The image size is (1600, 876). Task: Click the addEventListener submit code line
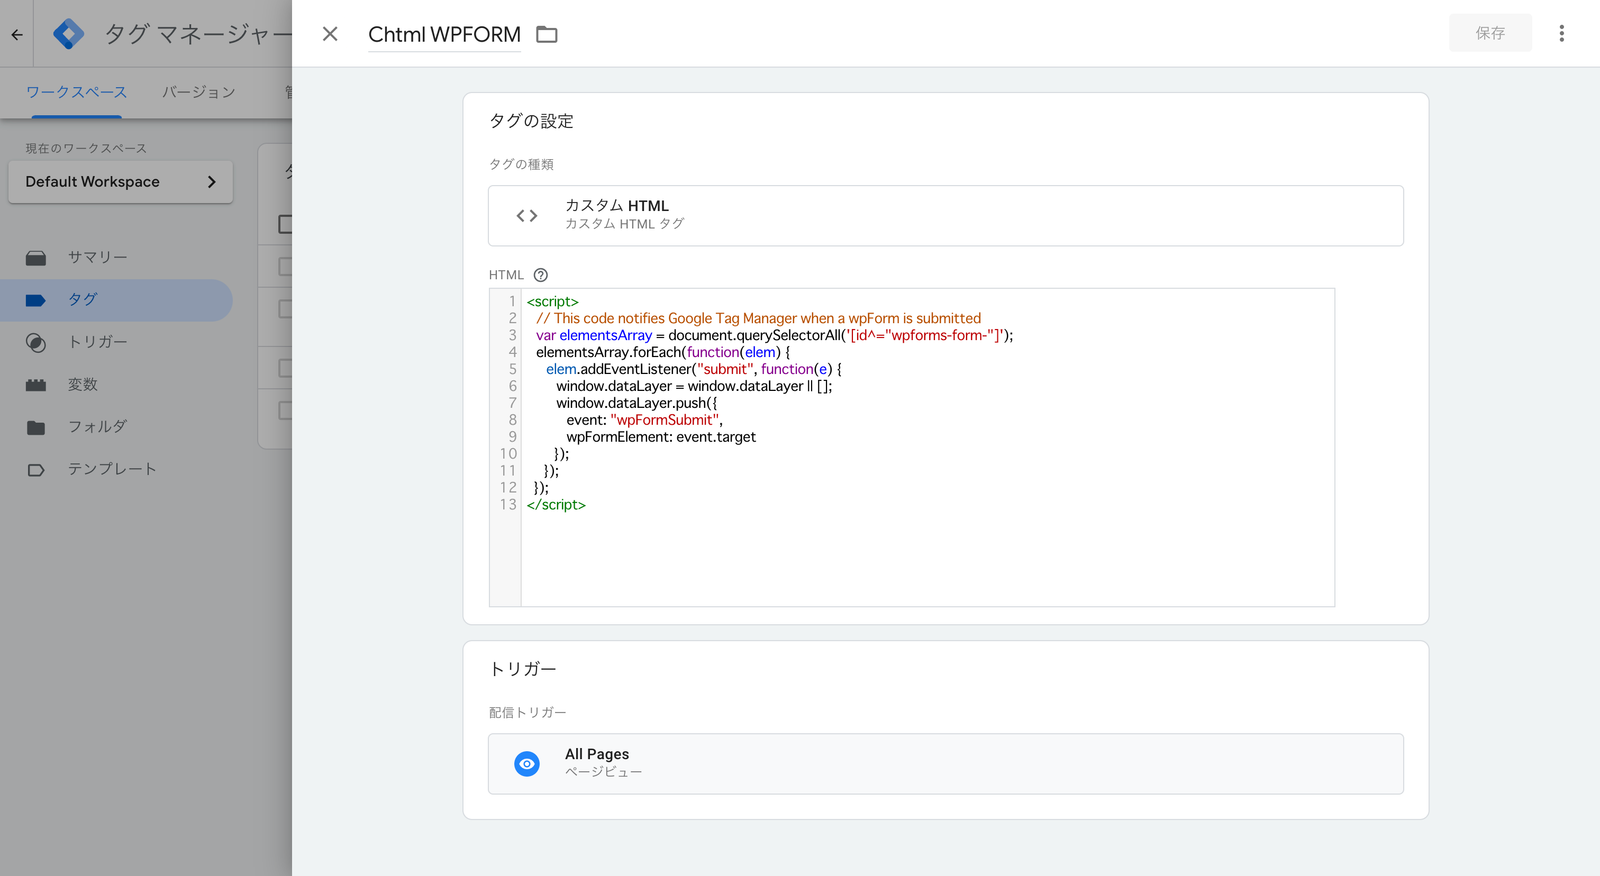point(694,369)
